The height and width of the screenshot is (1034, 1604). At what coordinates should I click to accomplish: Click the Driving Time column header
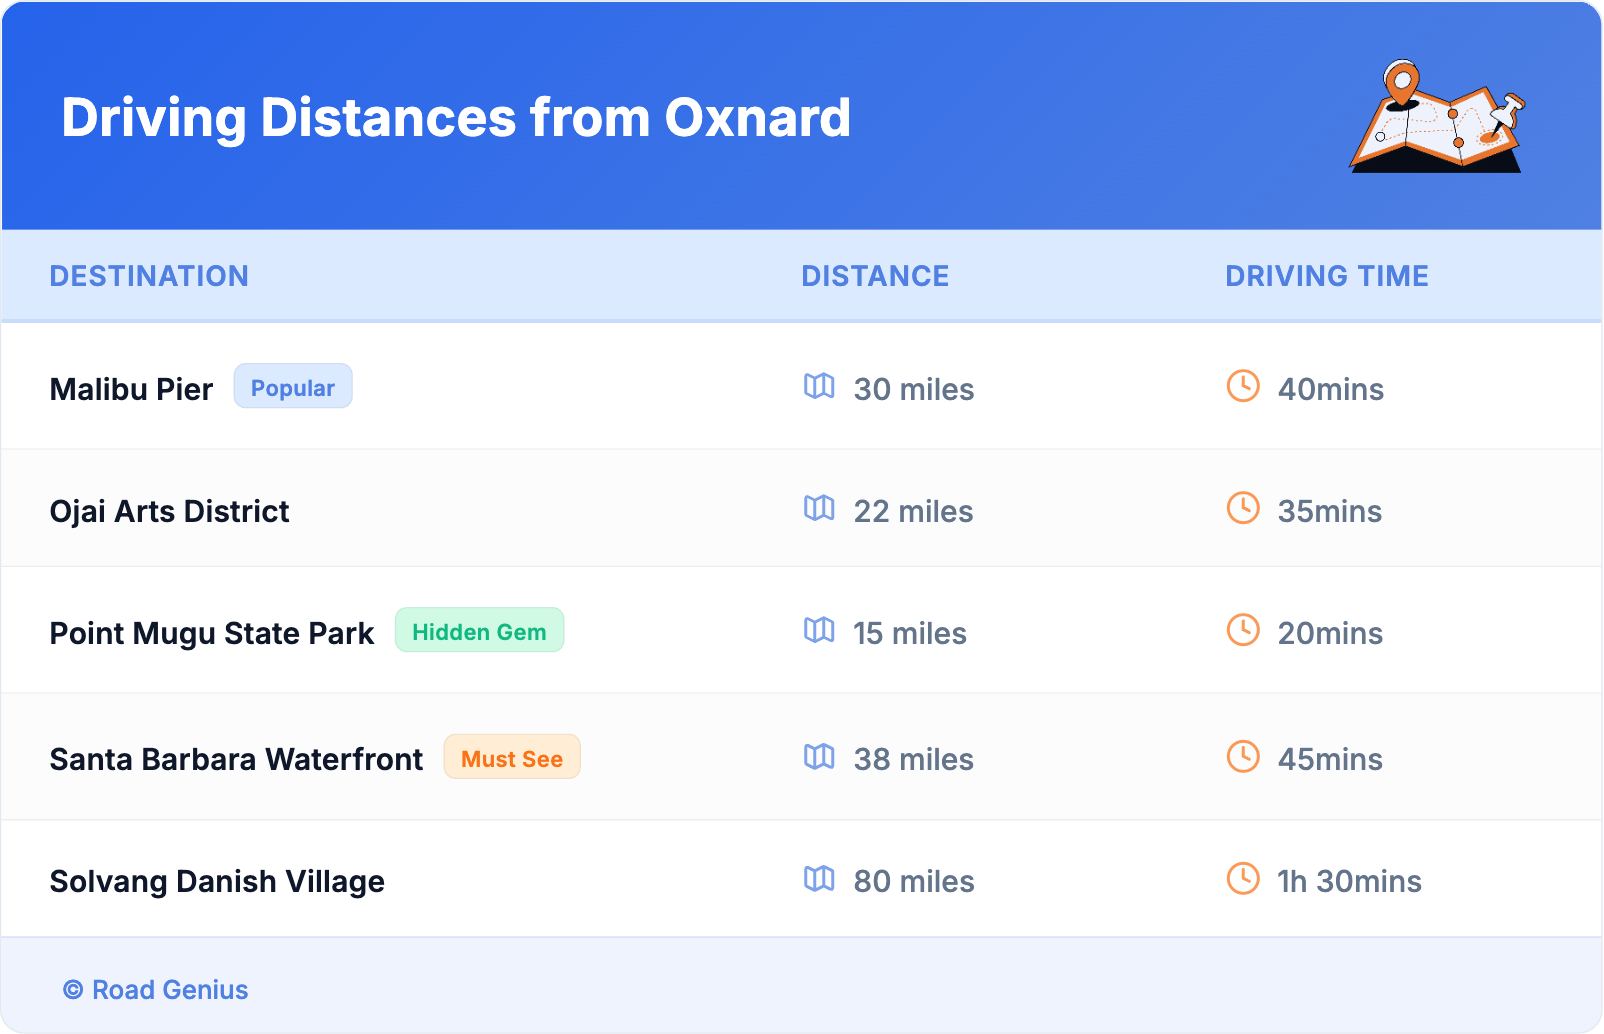(1327, 276)
